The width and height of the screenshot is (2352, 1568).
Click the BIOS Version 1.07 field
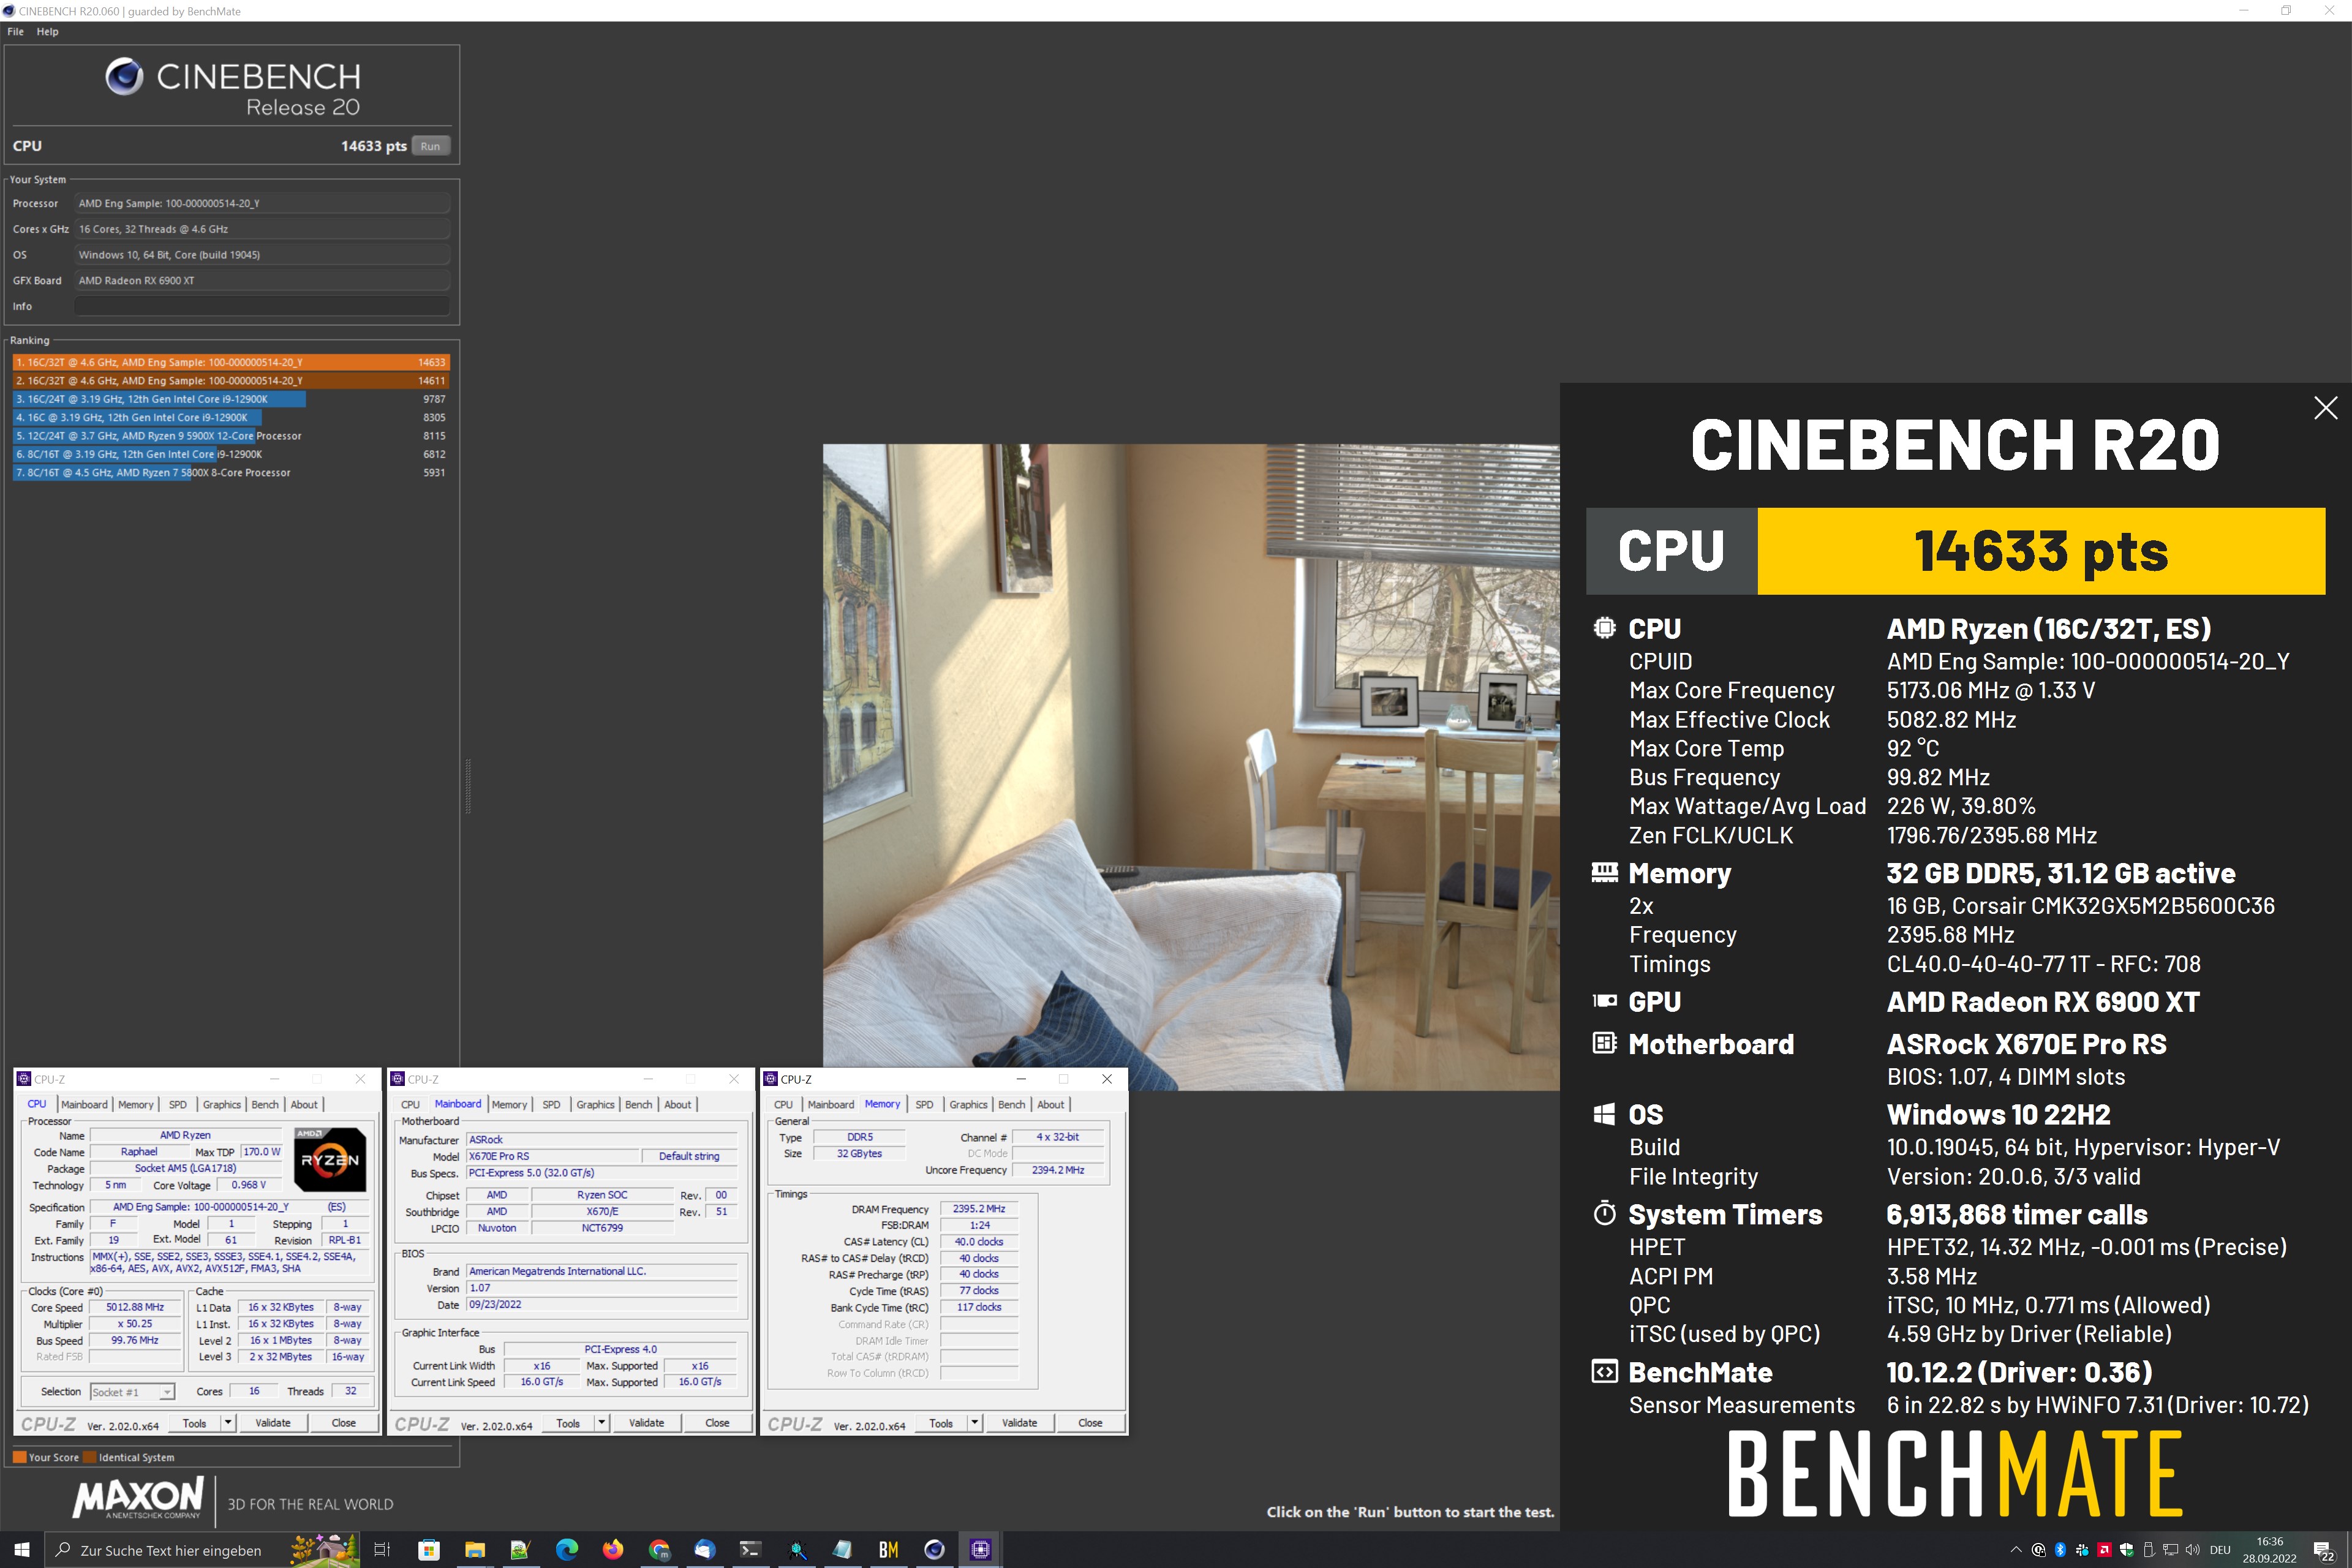pos(602,1288)
